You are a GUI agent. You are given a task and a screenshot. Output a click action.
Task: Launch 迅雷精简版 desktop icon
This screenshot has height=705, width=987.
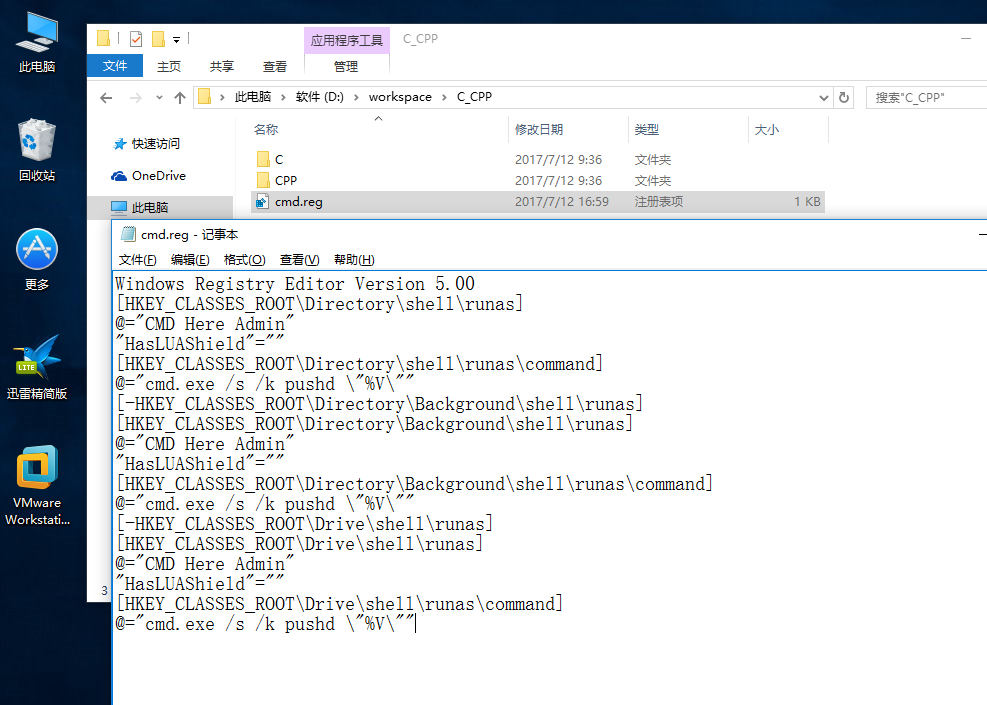point(37,368)
